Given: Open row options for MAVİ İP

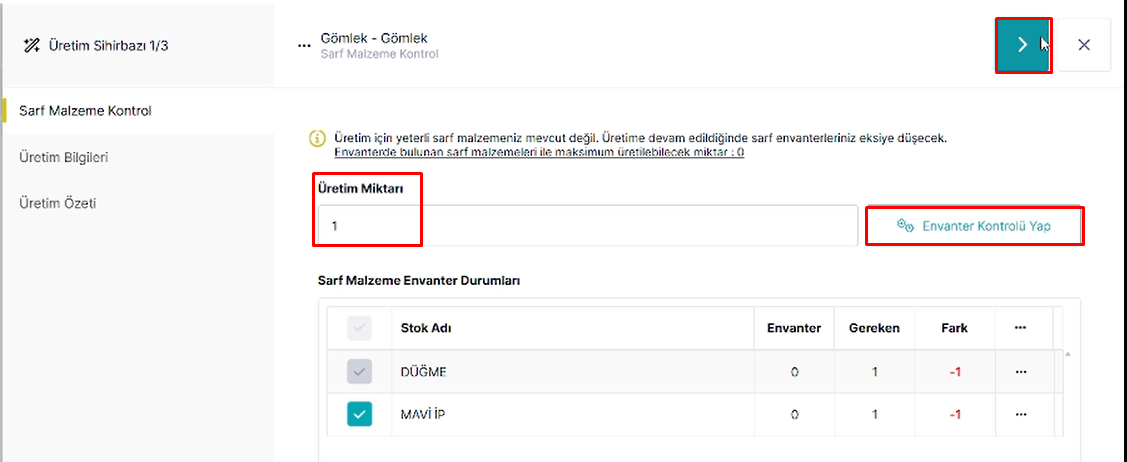Looking at the screenshot, I should pos(1020,414).
